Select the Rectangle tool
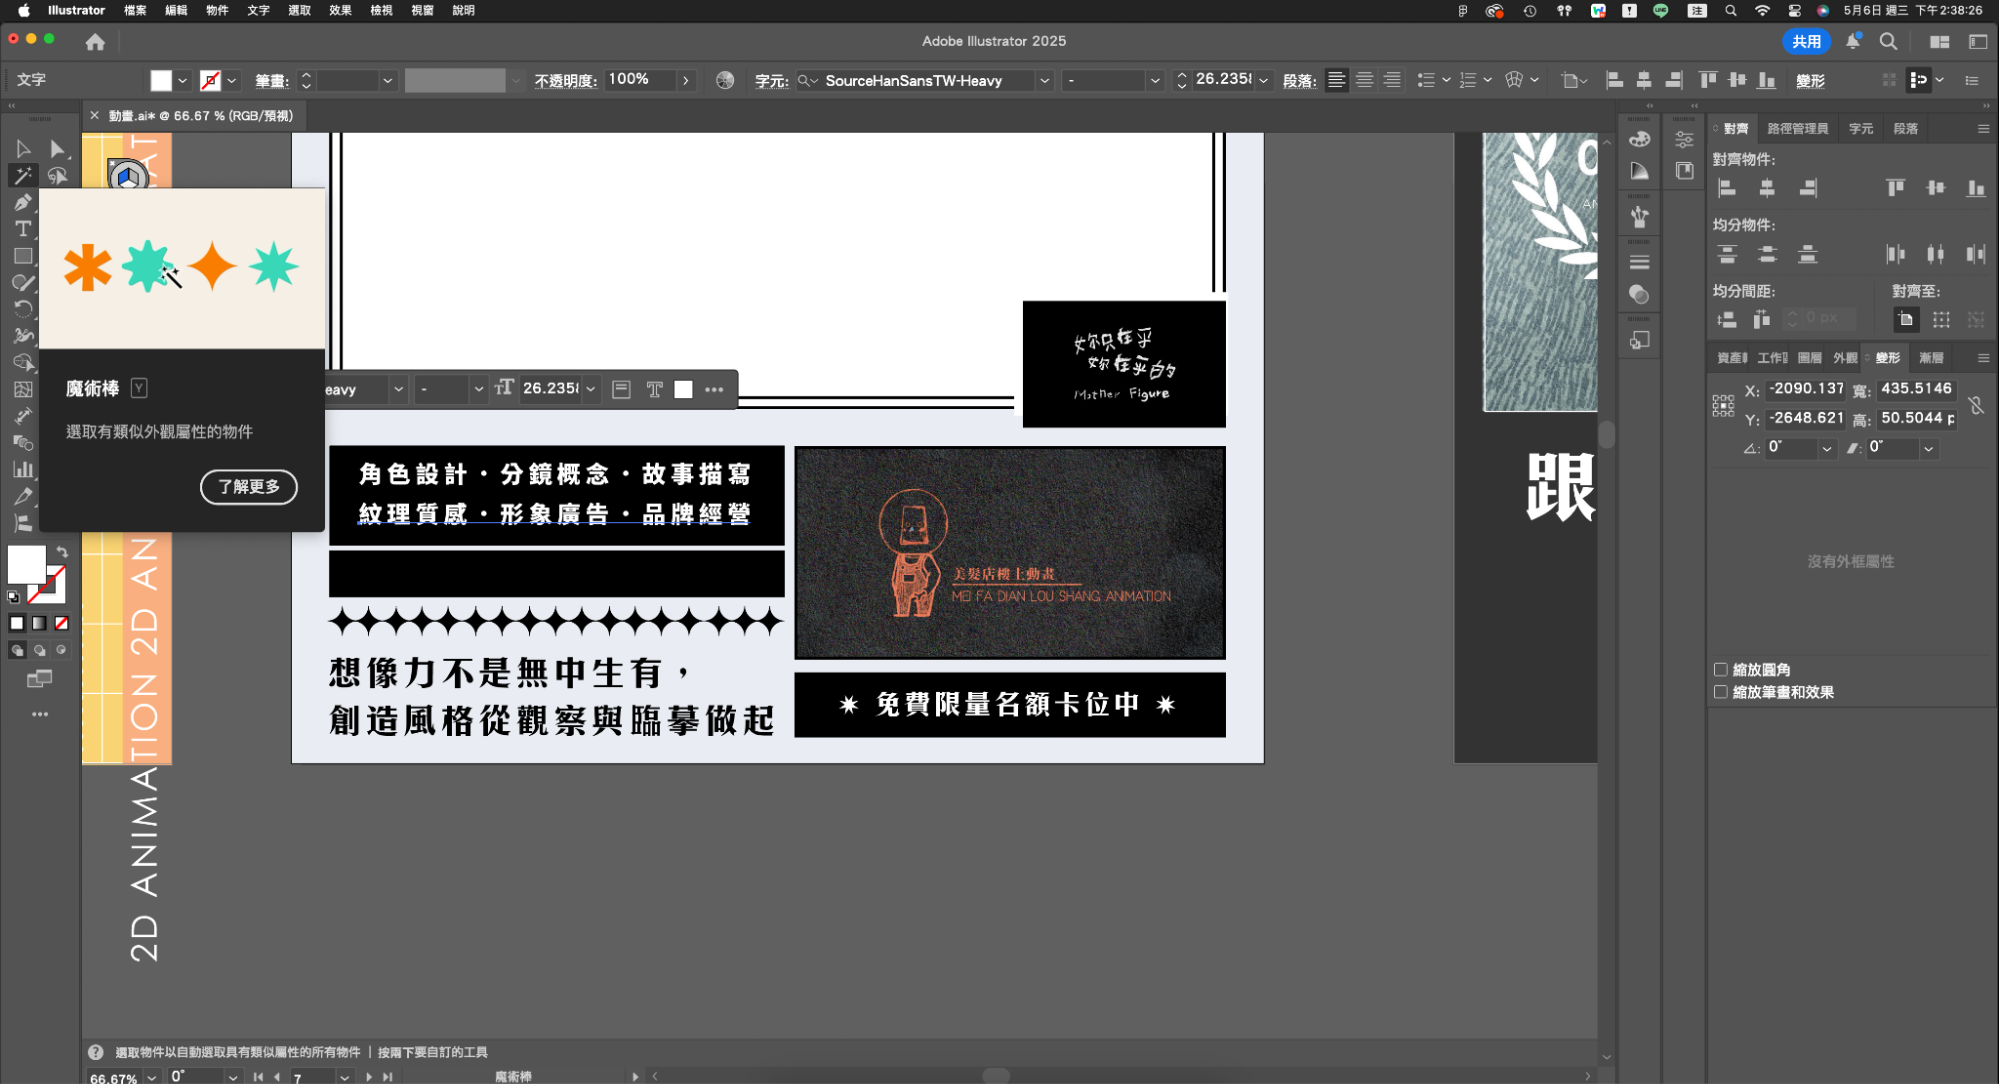The width and height of the screenshot is (1999, 1085). [23, 256]
